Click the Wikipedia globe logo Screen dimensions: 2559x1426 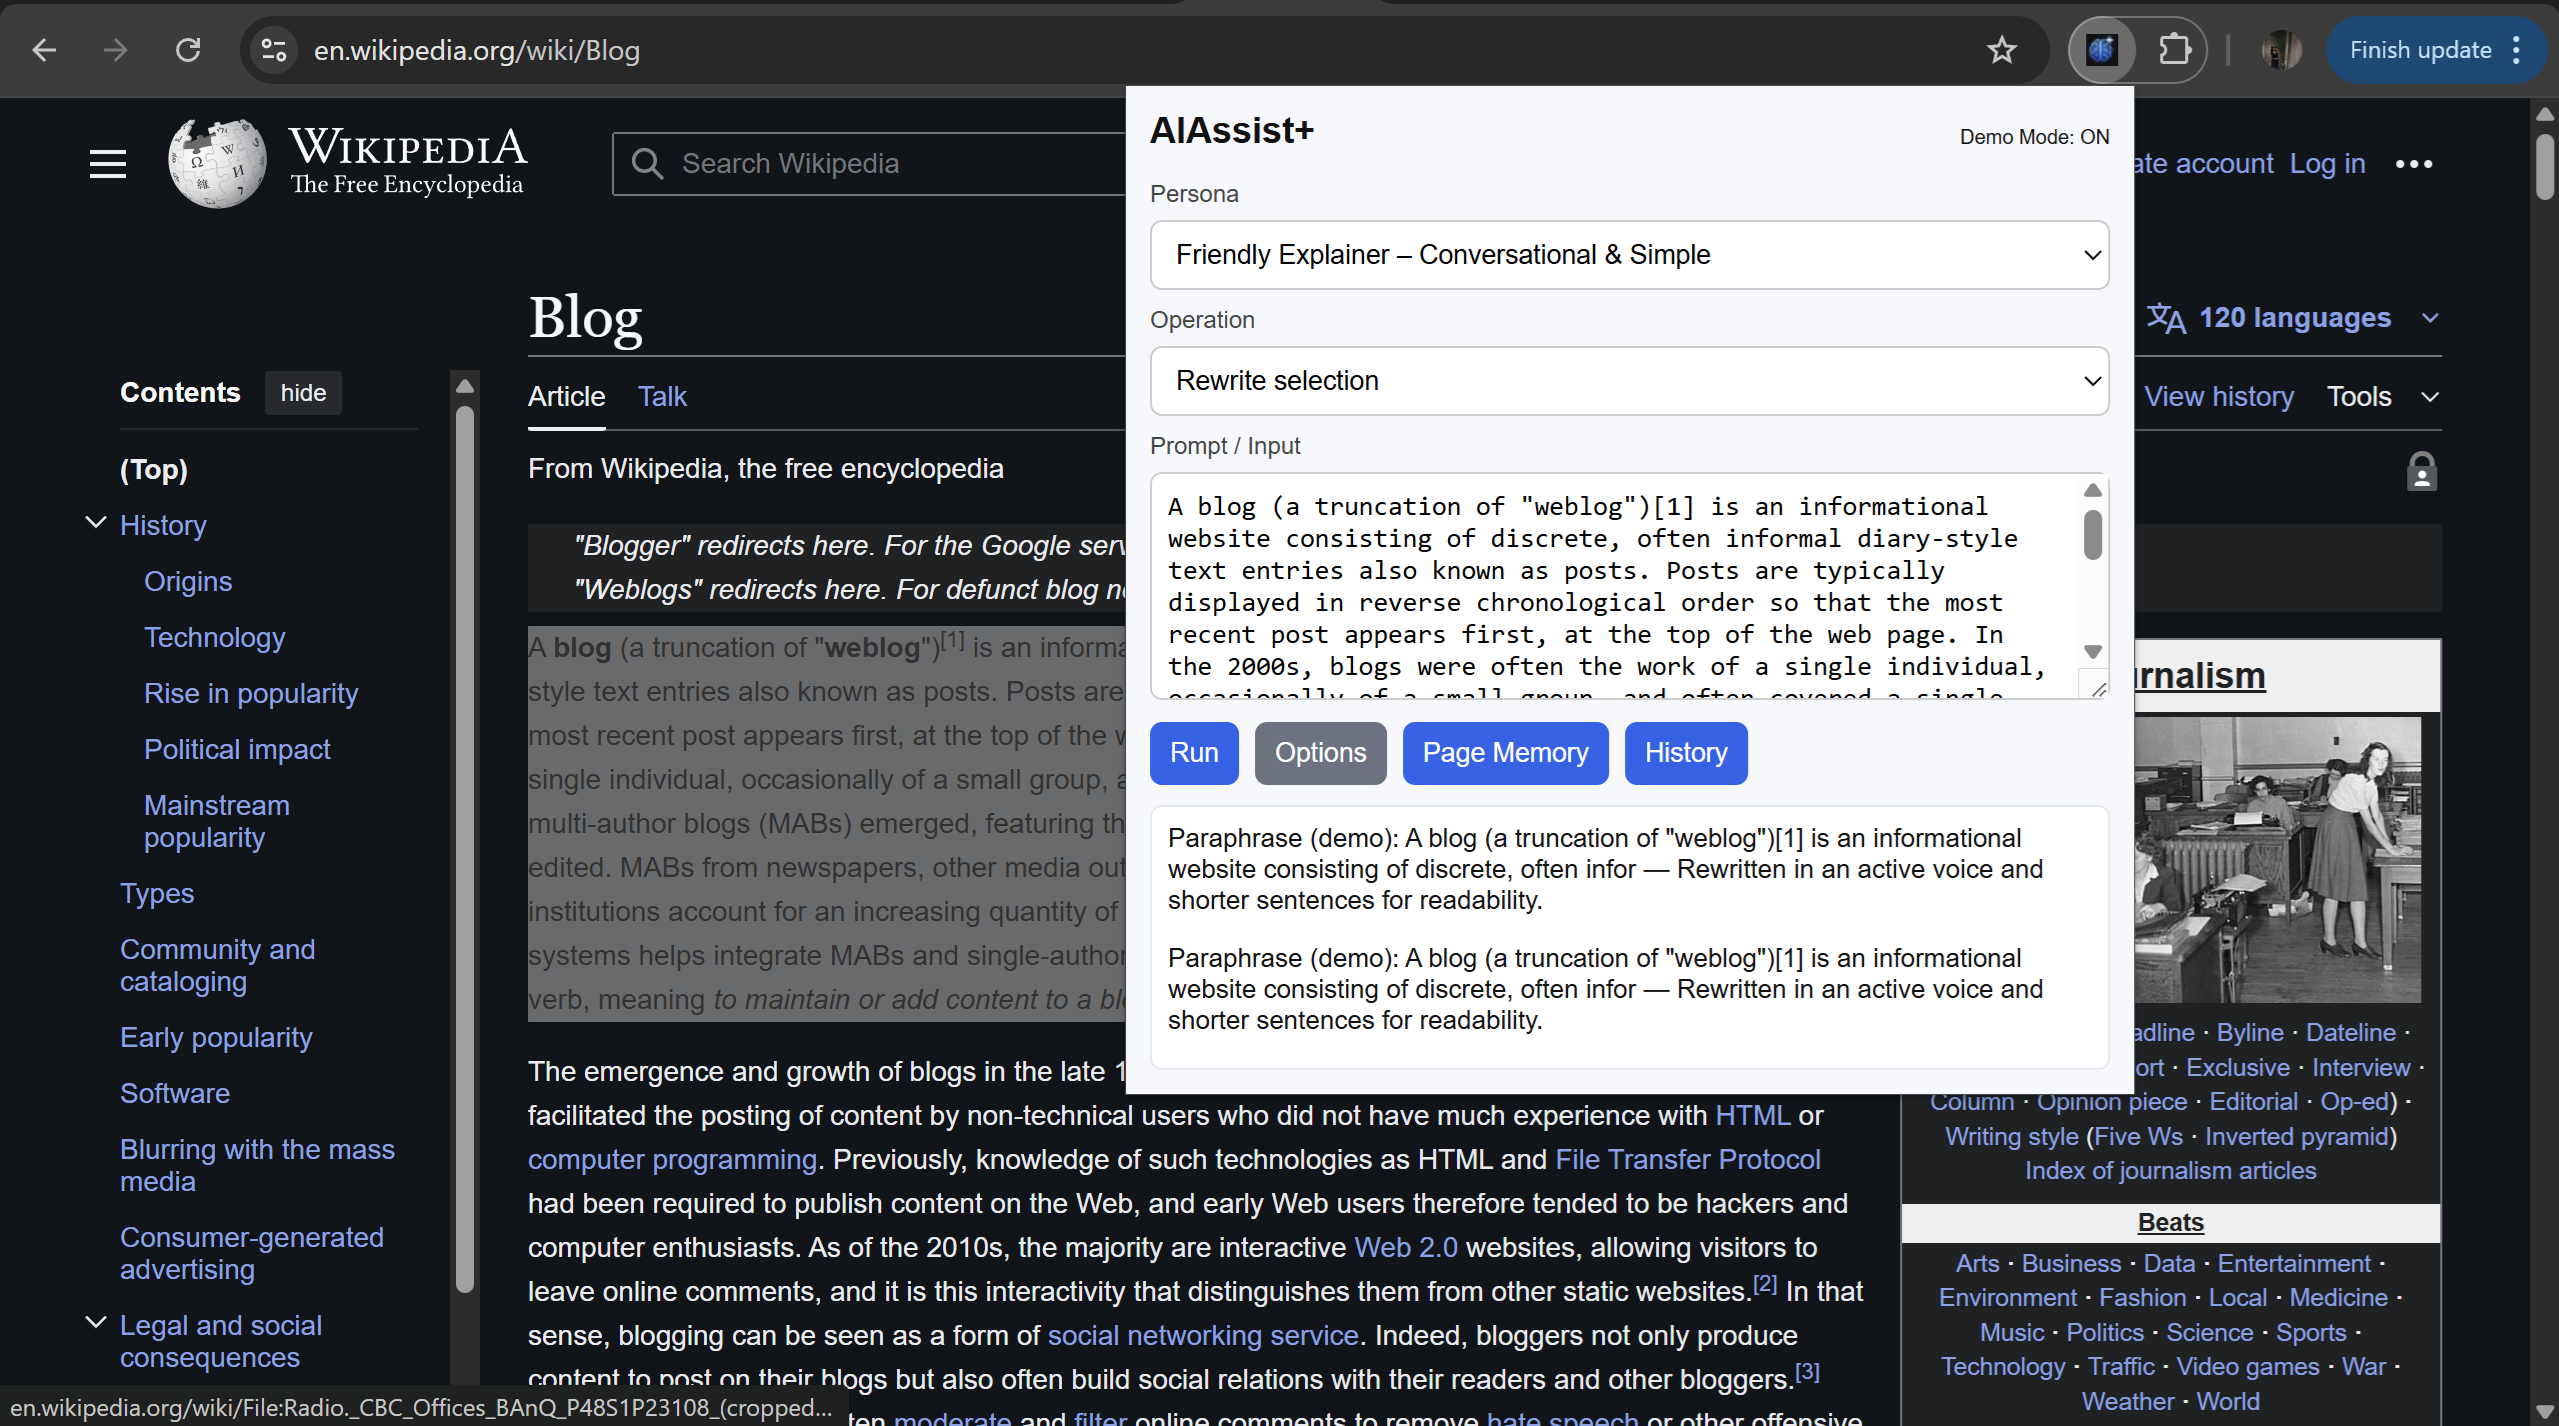click(x=217, y=164)
